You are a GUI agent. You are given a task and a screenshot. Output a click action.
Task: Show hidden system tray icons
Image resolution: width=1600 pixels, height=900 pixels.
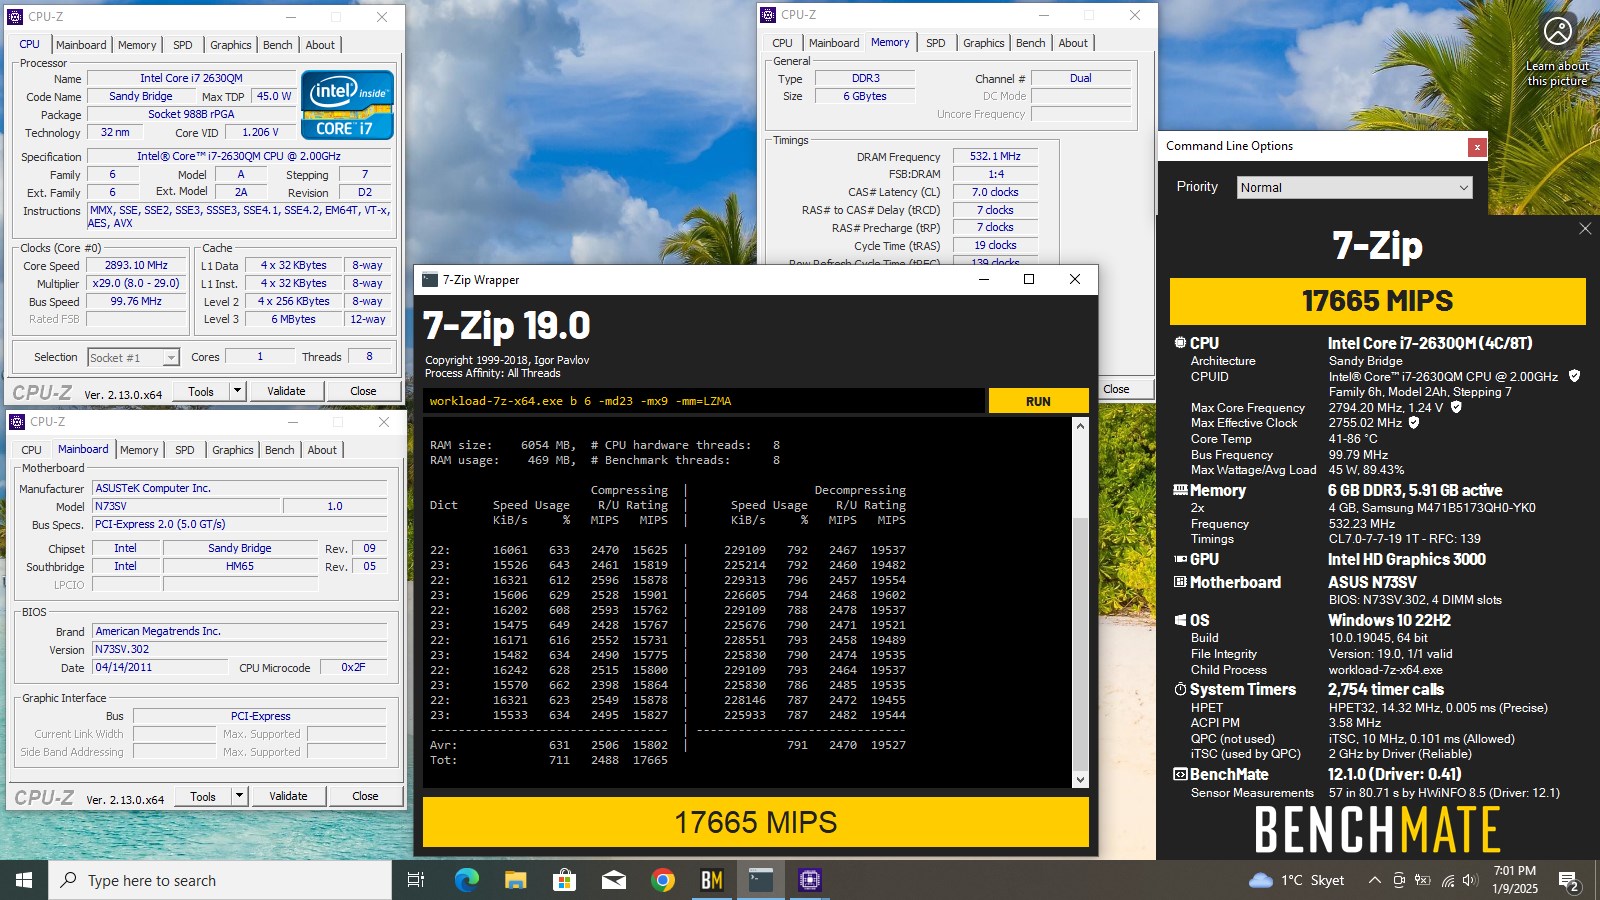1374,880
